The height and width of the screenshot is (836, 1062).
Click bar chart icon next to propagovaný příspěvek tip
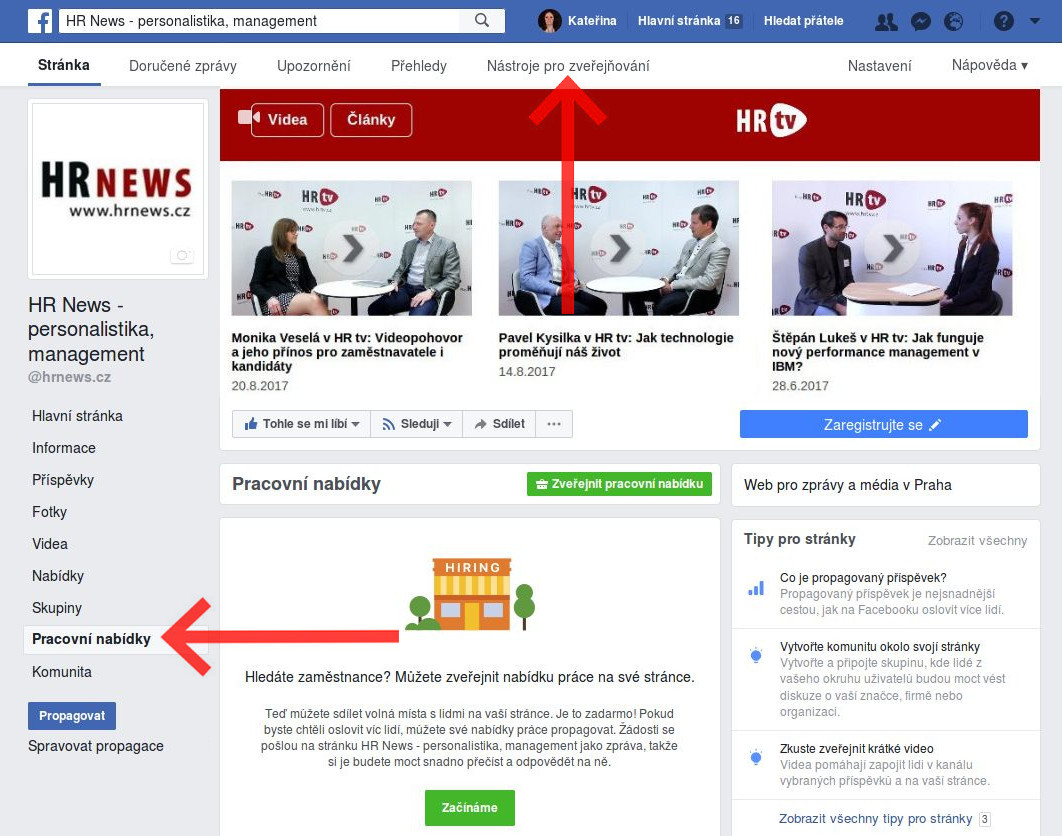[x=756, y=588]
